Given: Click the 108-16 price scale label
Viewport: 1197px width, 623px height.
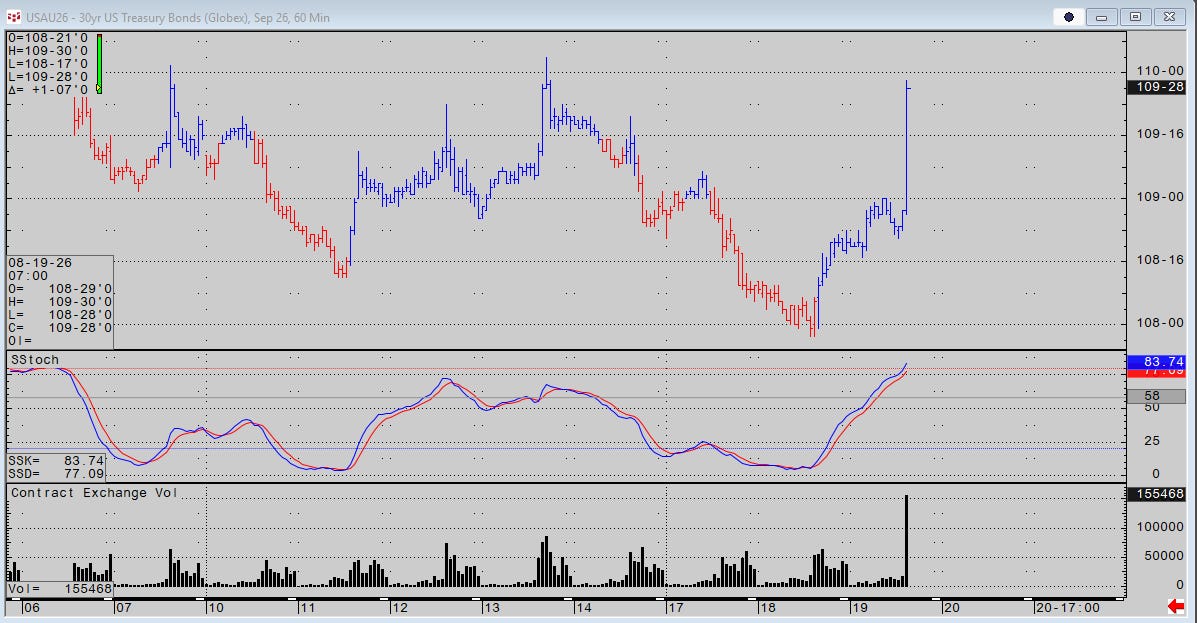Looking at the screenshot, I should [x=1160, y=260].
